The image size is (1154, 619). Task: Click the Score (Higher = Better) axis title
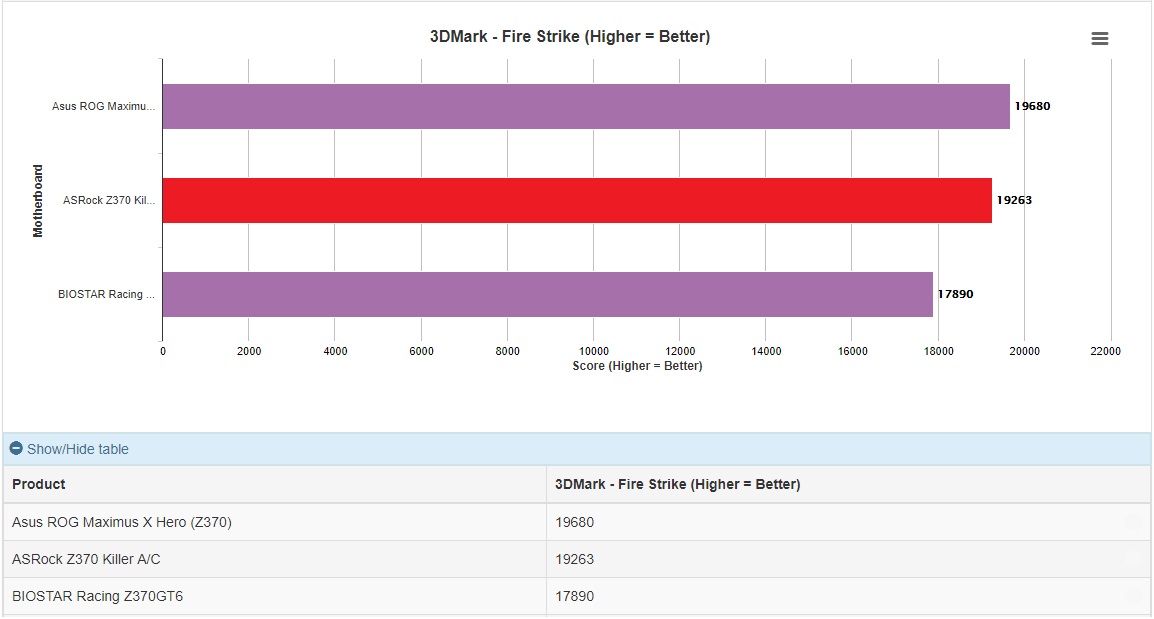click(x=637, y=366)
